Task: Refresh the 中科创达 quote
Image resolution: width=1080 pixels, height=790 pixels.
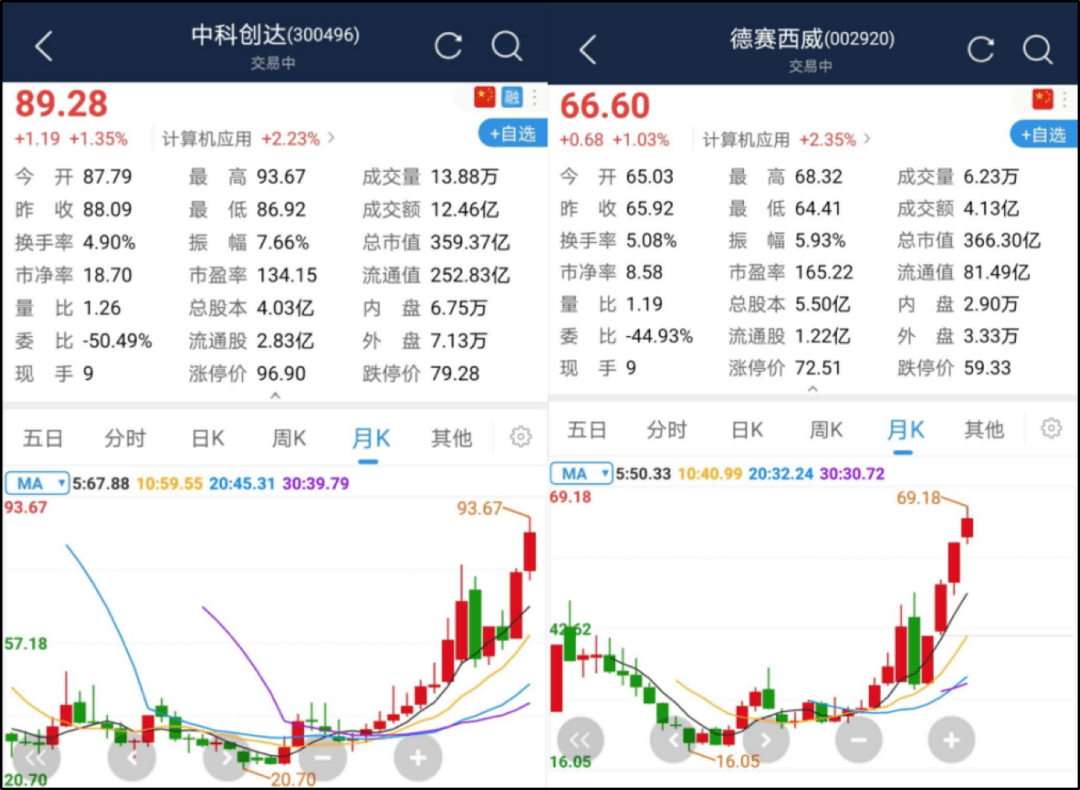Action: point(448,46)
